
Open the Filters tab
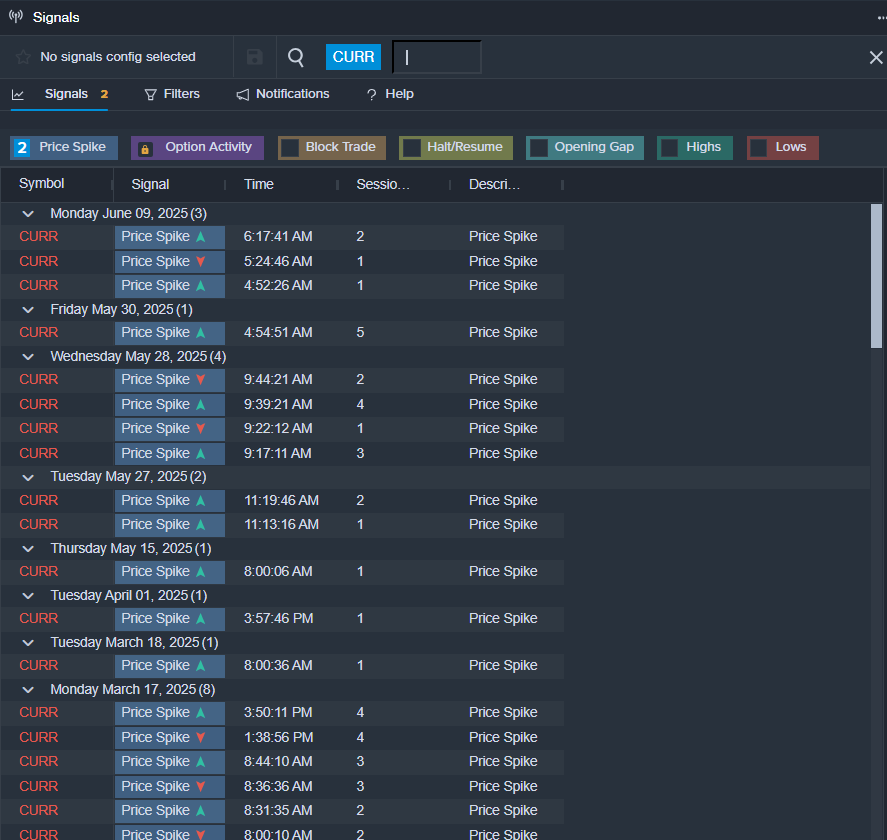click(x=182, y=94)
